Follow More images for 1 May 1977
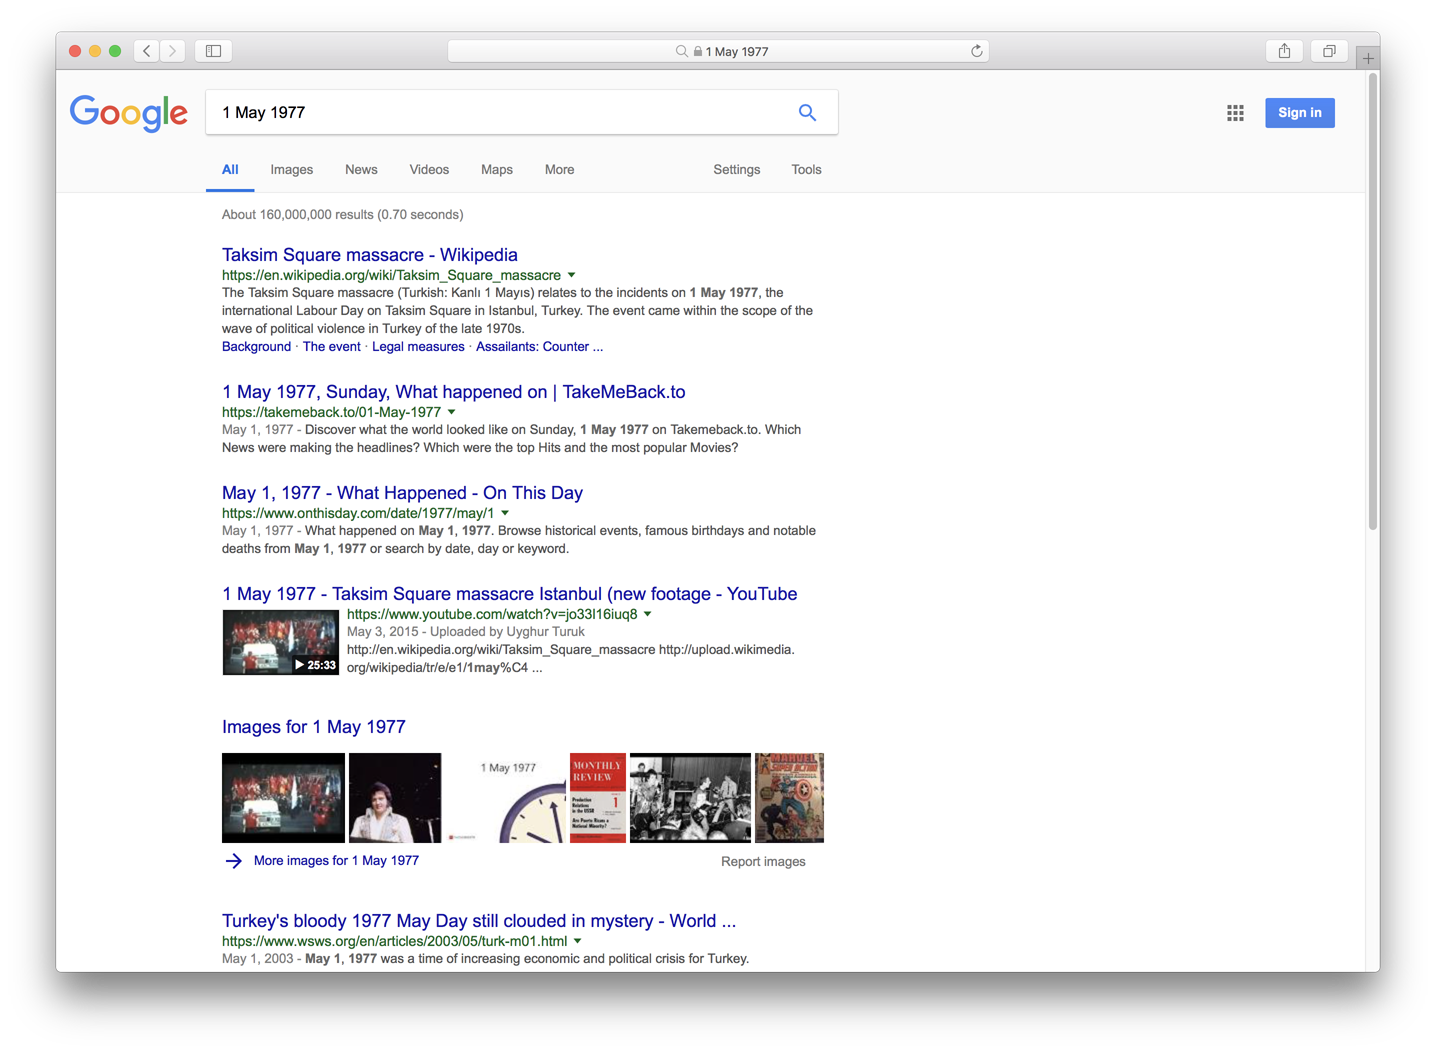1436x1052 pixels. pos(336,861)
